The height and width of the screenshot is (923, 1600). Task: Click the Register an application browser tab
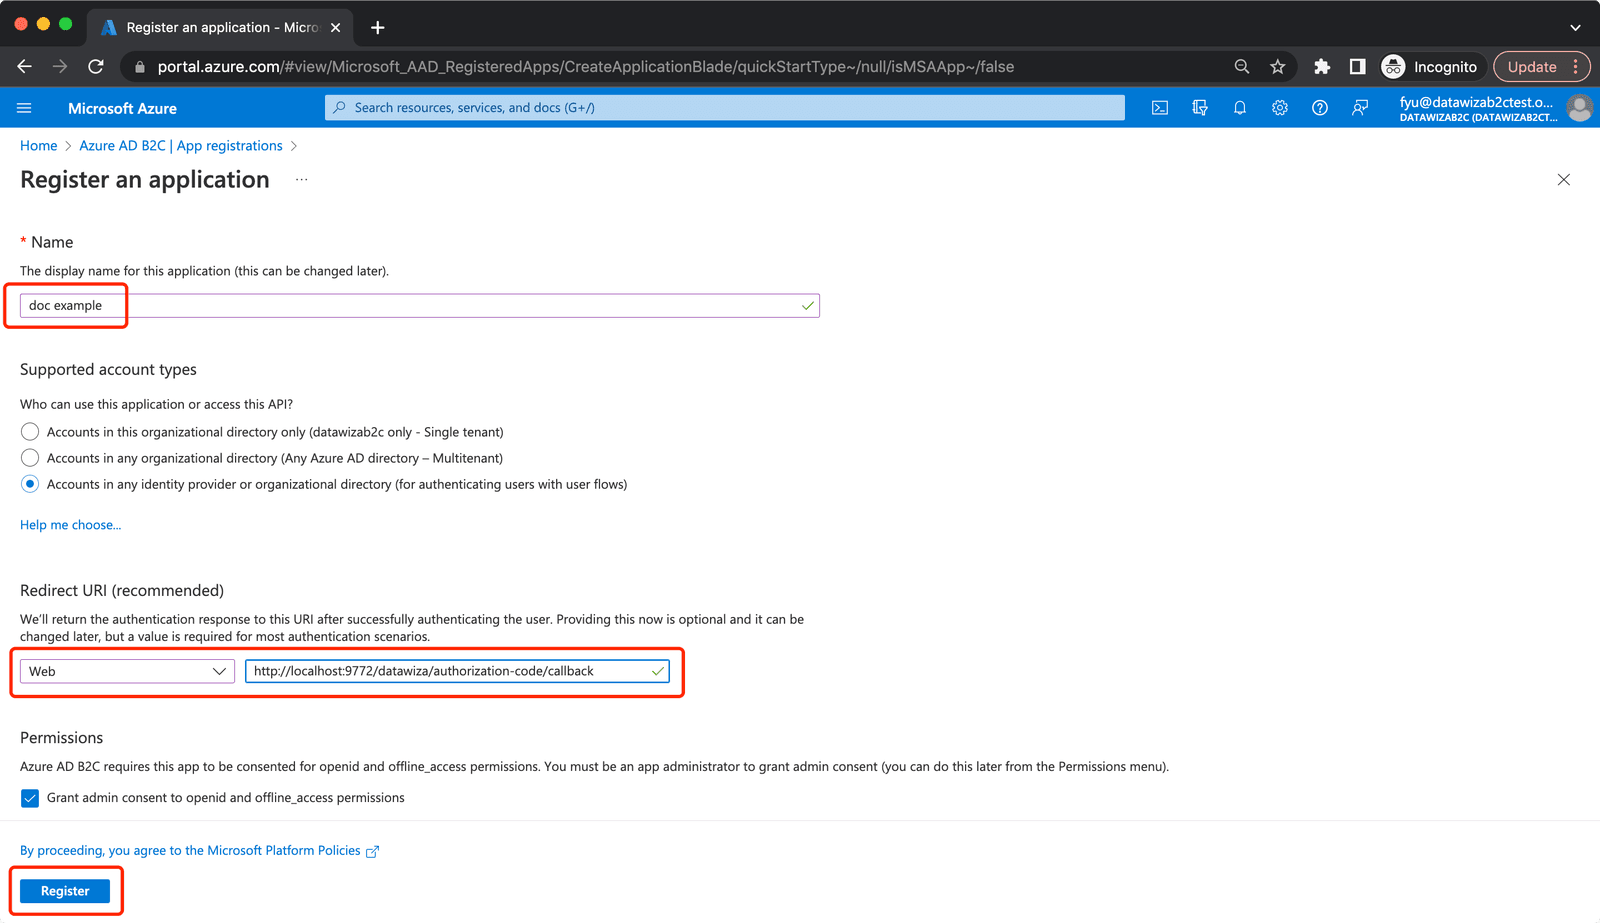[x=220, y=27]
